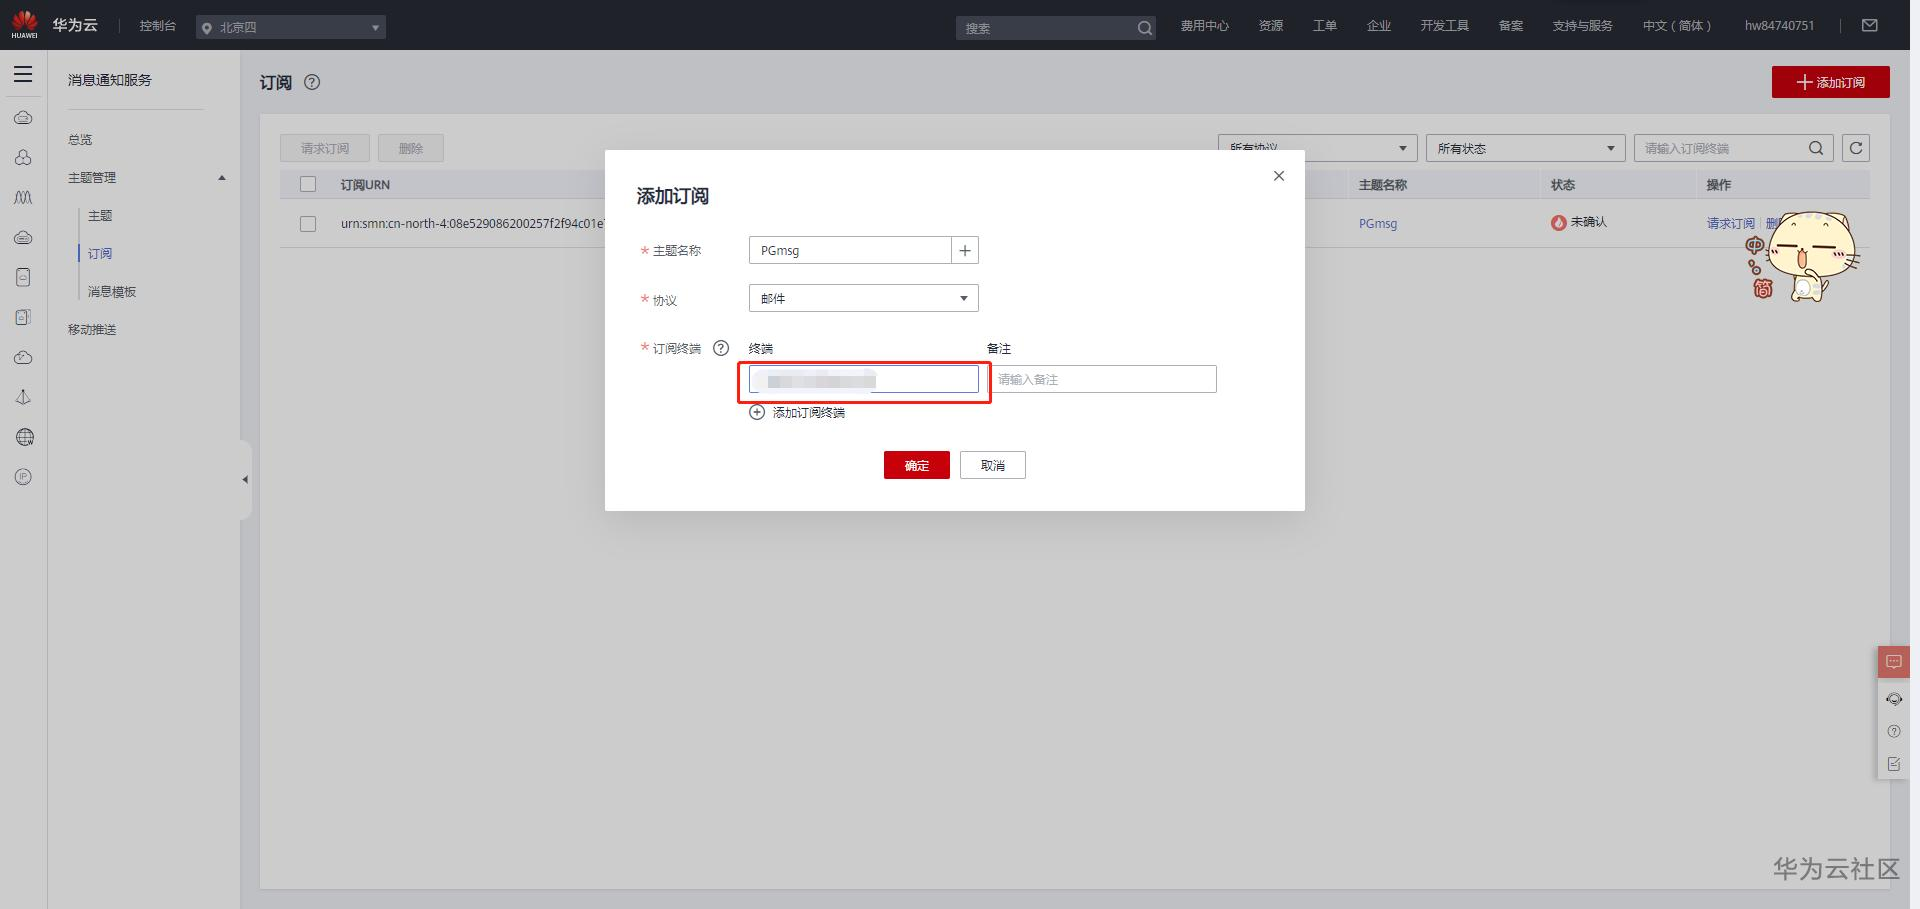Click the IP circle icon in left rail
Screen dimensions: 1920x909
(x=24, y=477)
